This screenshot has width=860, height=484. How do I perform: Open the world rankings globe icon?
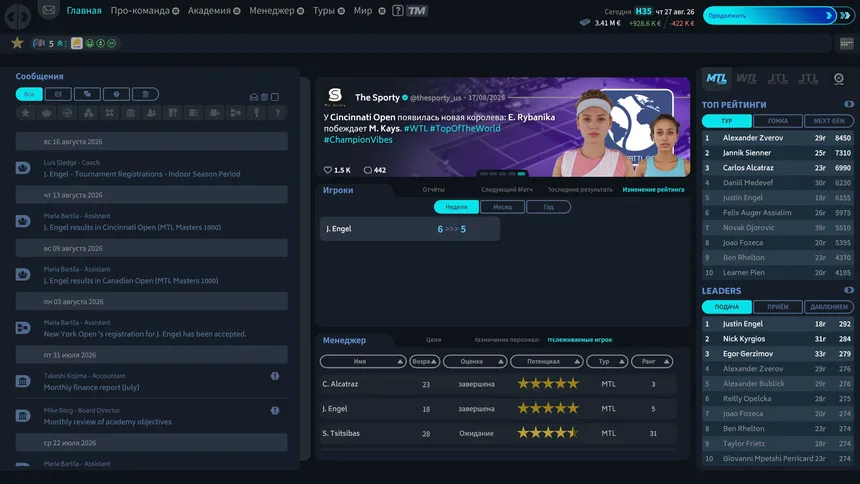(x=838, y=78)
